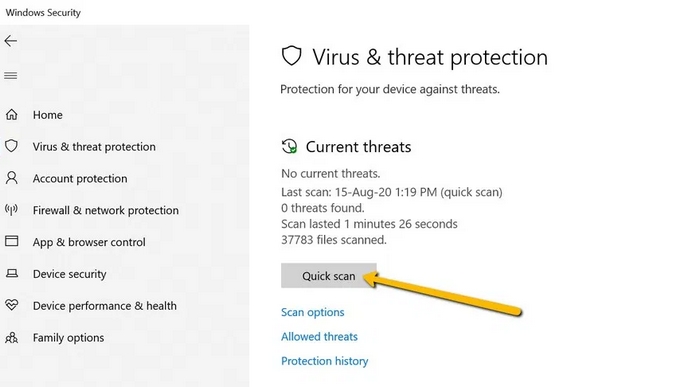Viewport: 700px width, 387px height.
Task: Click the Device performance heart icon
Action: coord(12,305)
